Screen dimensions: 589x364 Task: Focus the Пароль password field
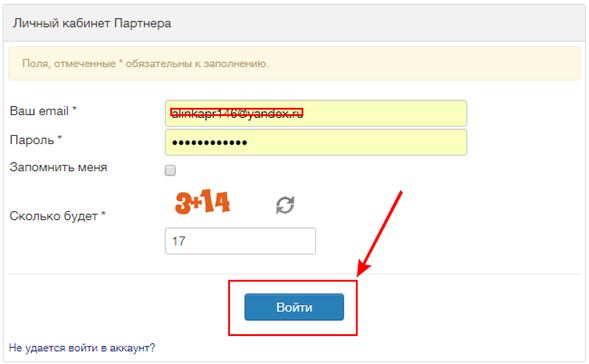coord(316,142)
